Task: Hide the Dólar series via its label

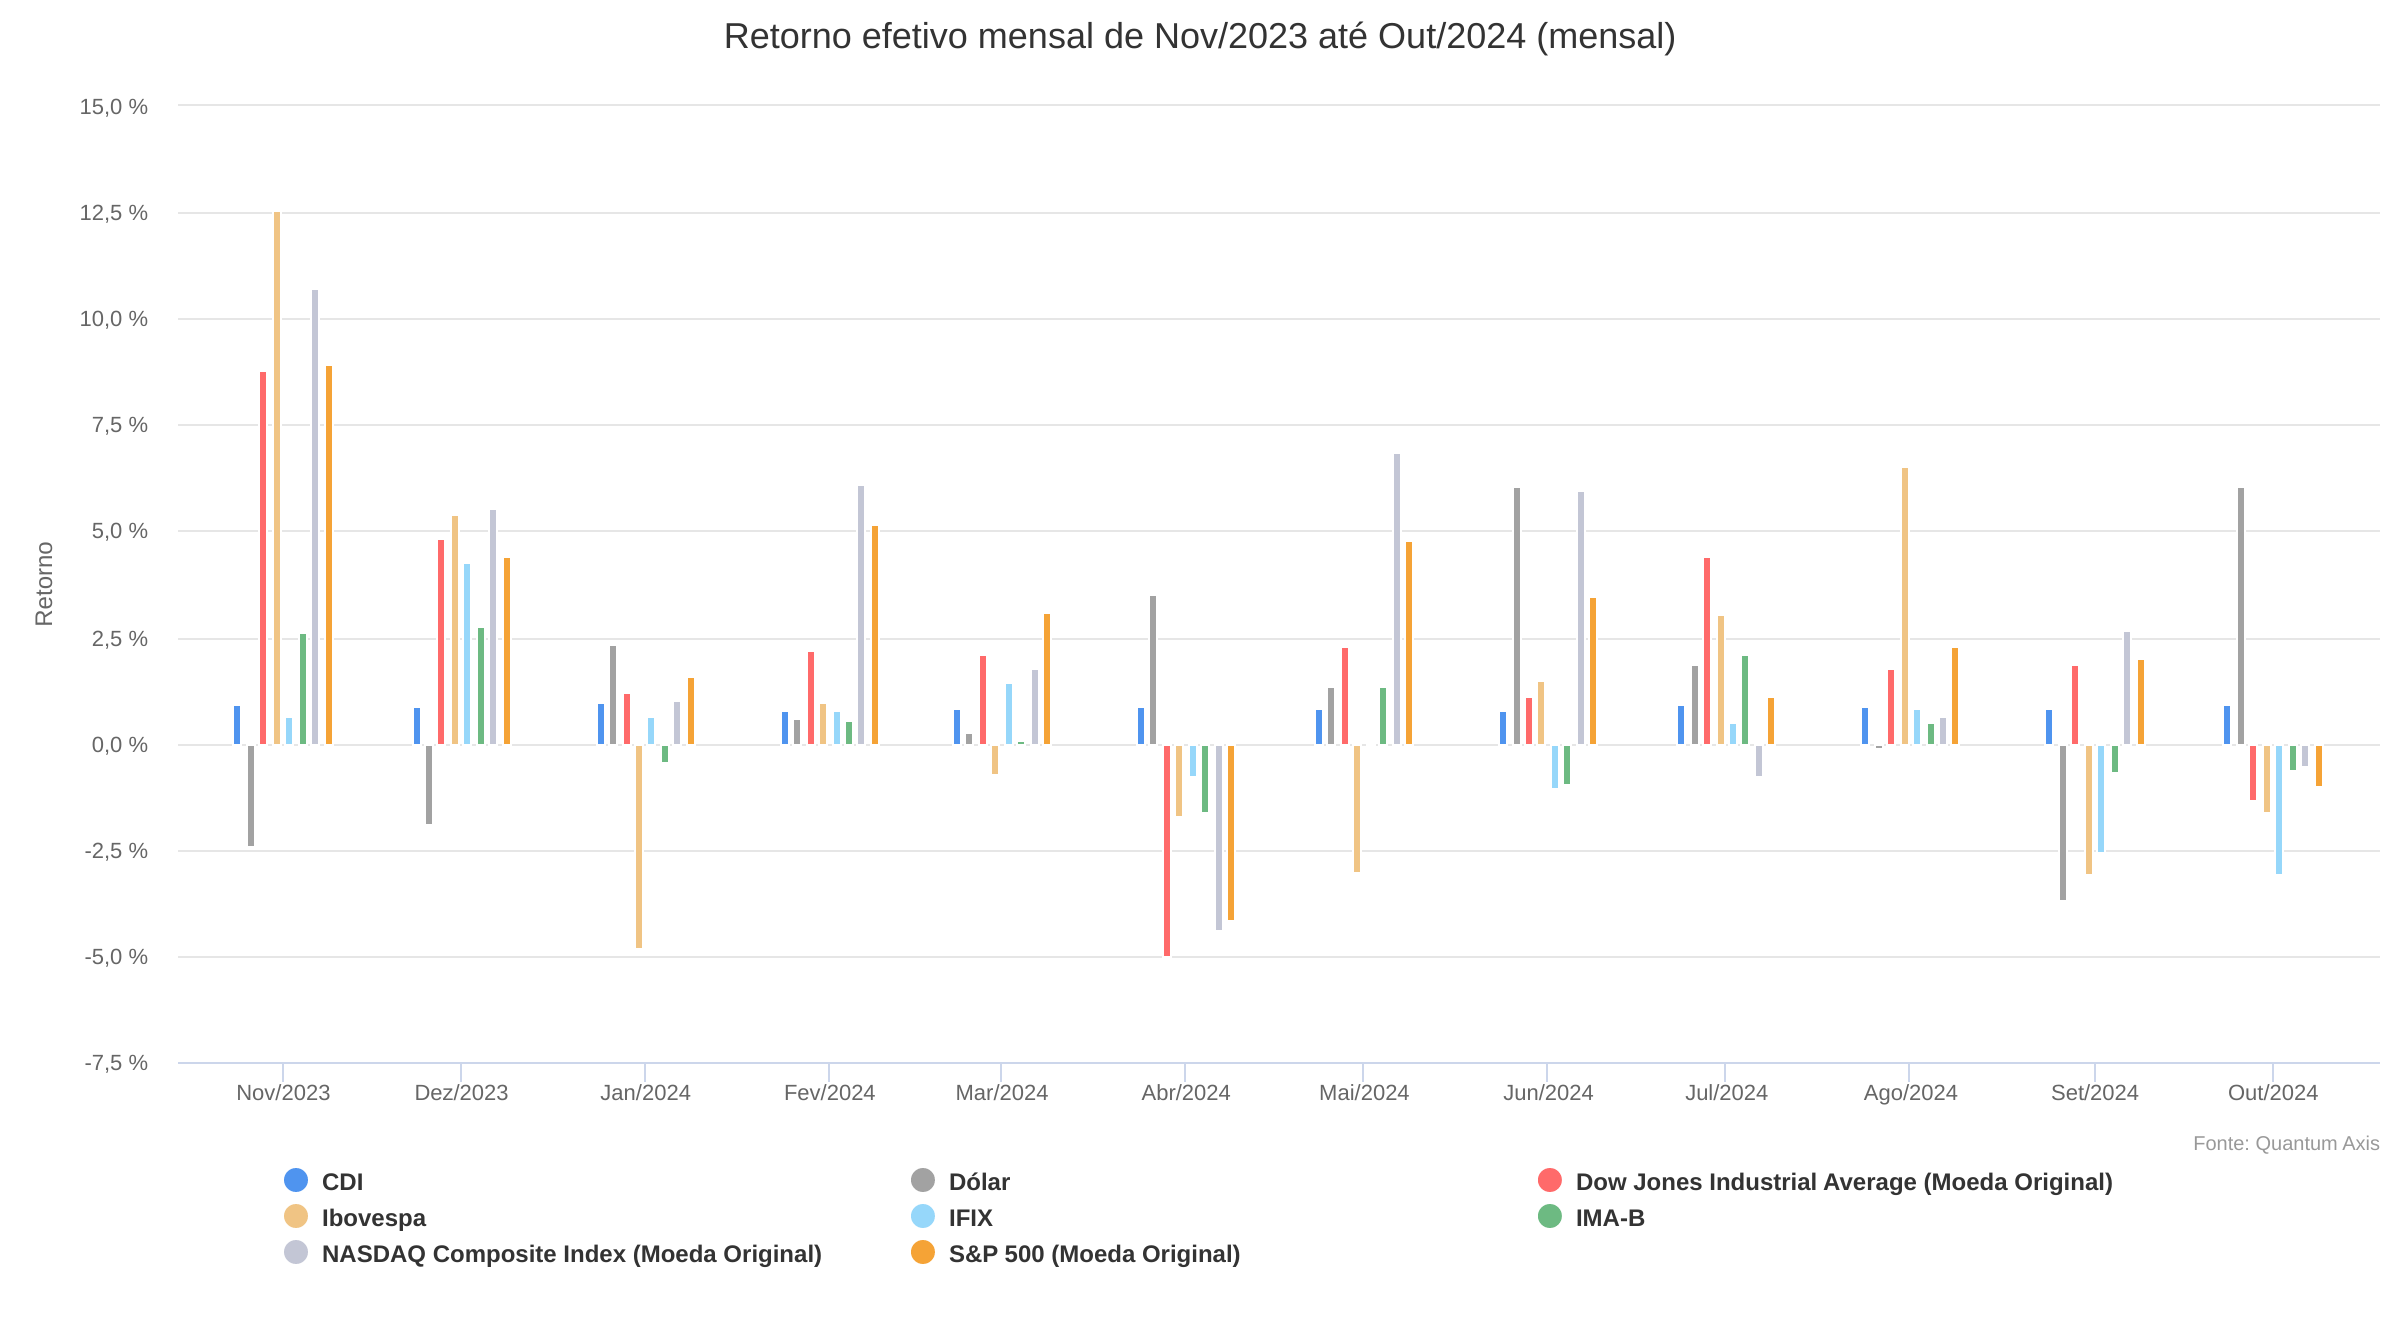Action: [x=979, y=1182]
